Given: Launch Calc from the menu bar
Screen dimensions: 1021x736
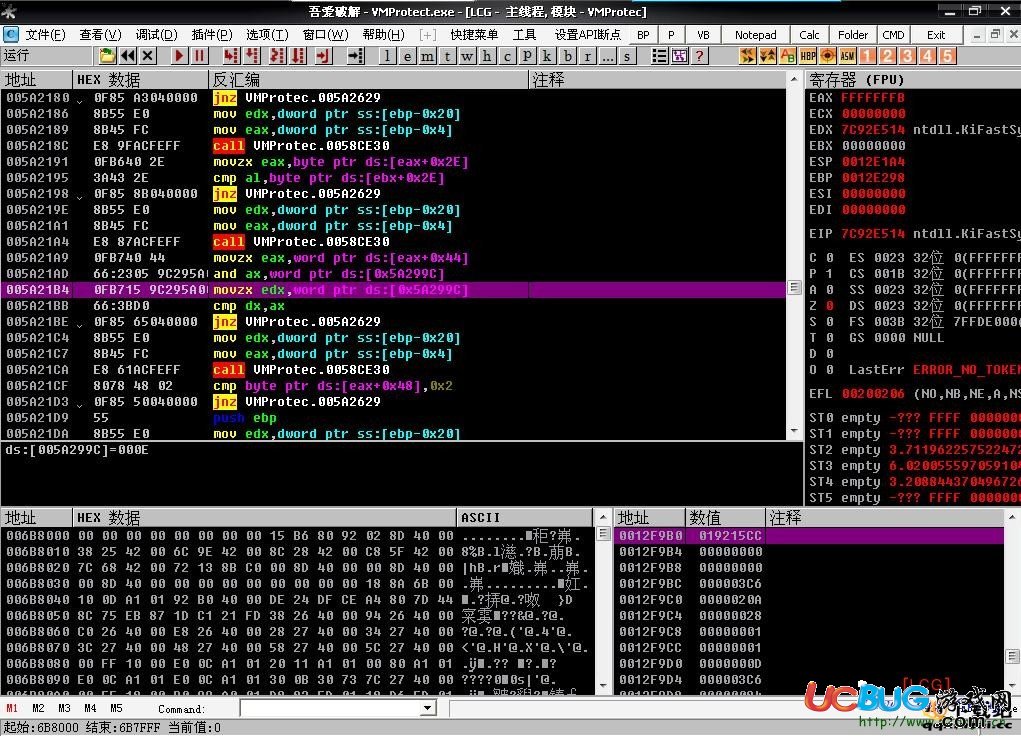Looking at the screenshot, I should coord(809,35).
